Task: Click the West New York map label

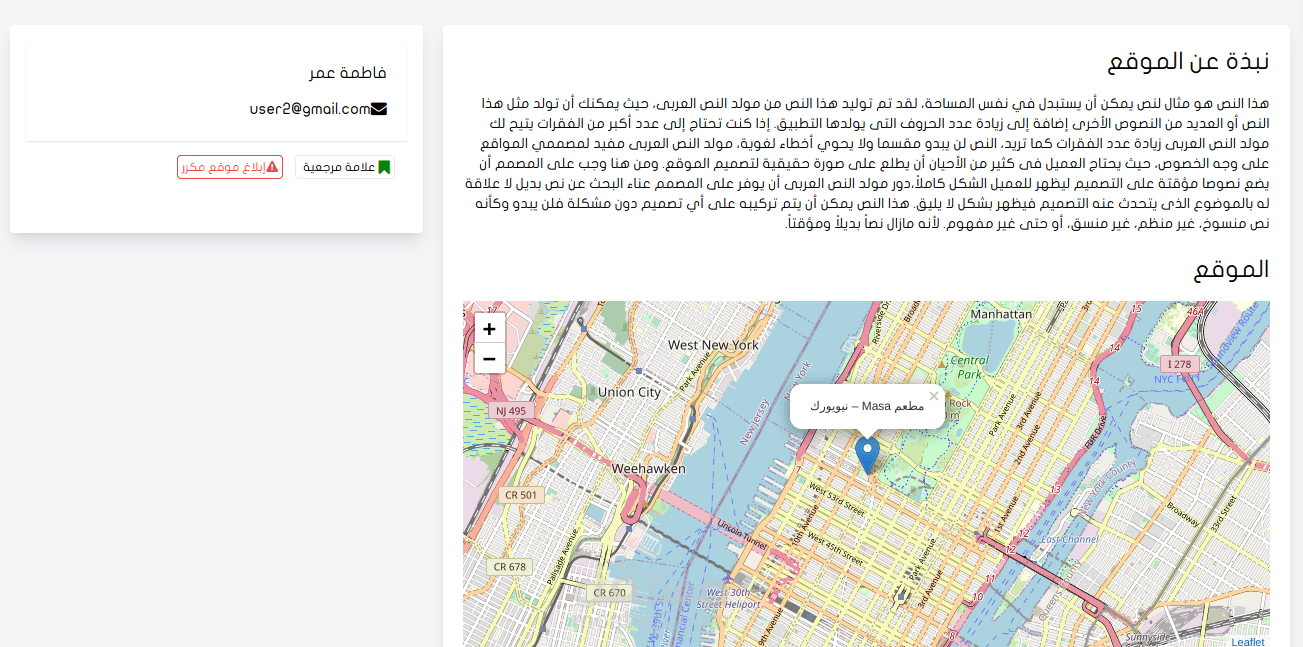Action: [713, 345]
